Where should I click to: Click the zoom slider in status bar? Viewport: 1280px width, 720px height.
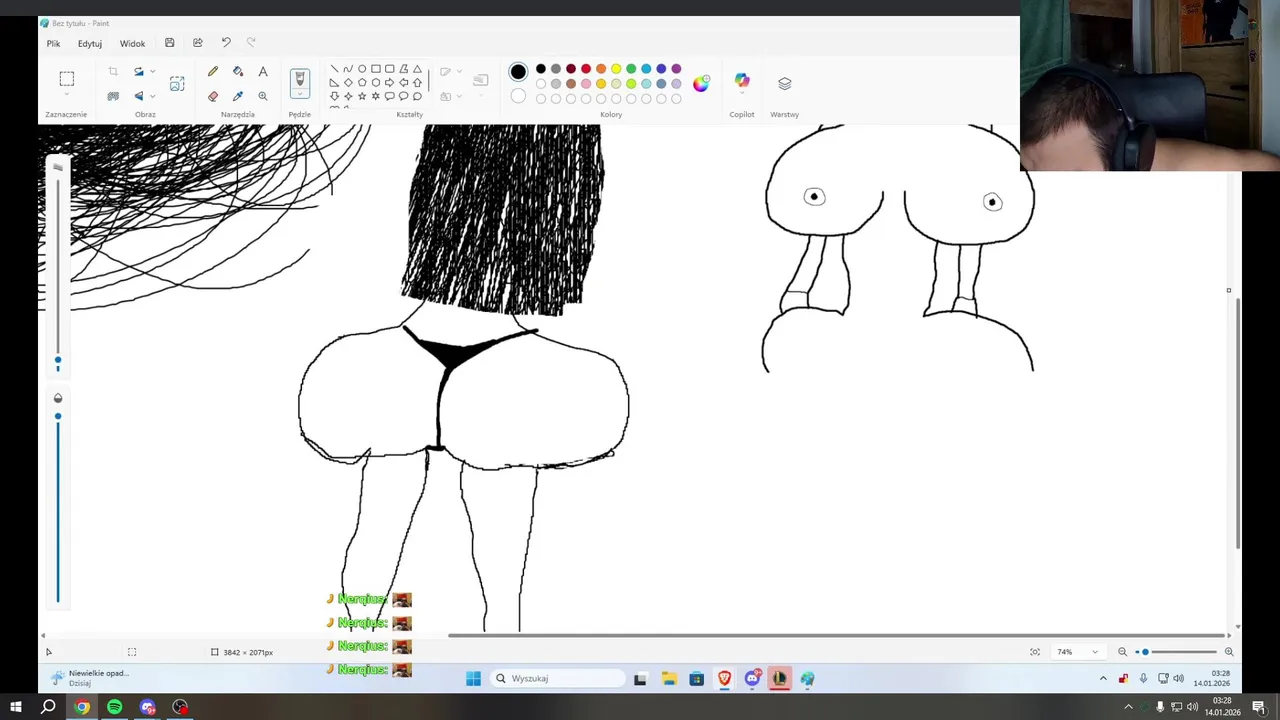(x=1176, y=652)
